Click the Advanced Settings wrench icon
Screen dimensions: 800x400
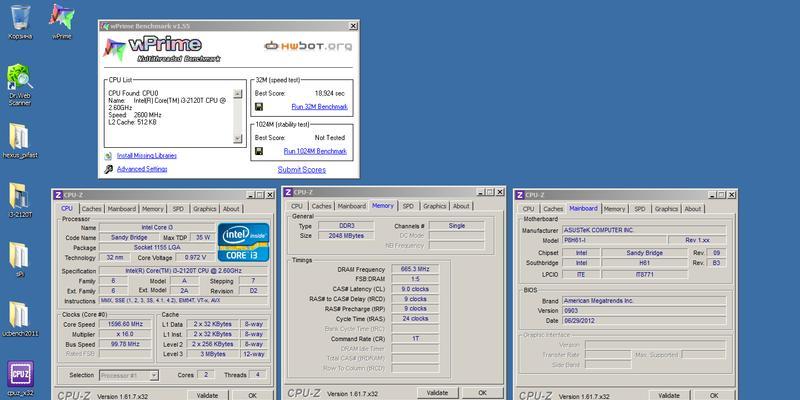tap(108, 169)
